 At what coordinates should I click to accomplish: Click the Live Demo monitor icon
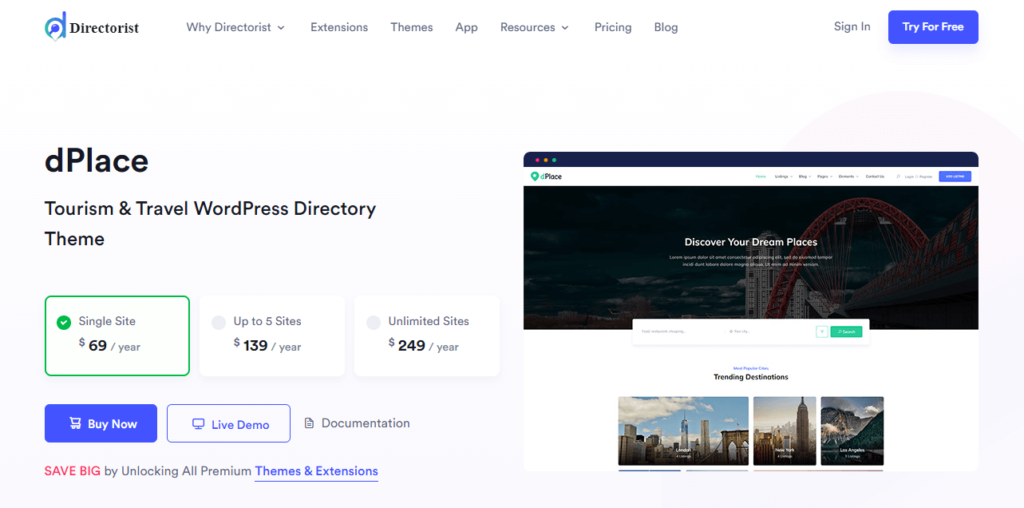[x=199, y=424]
